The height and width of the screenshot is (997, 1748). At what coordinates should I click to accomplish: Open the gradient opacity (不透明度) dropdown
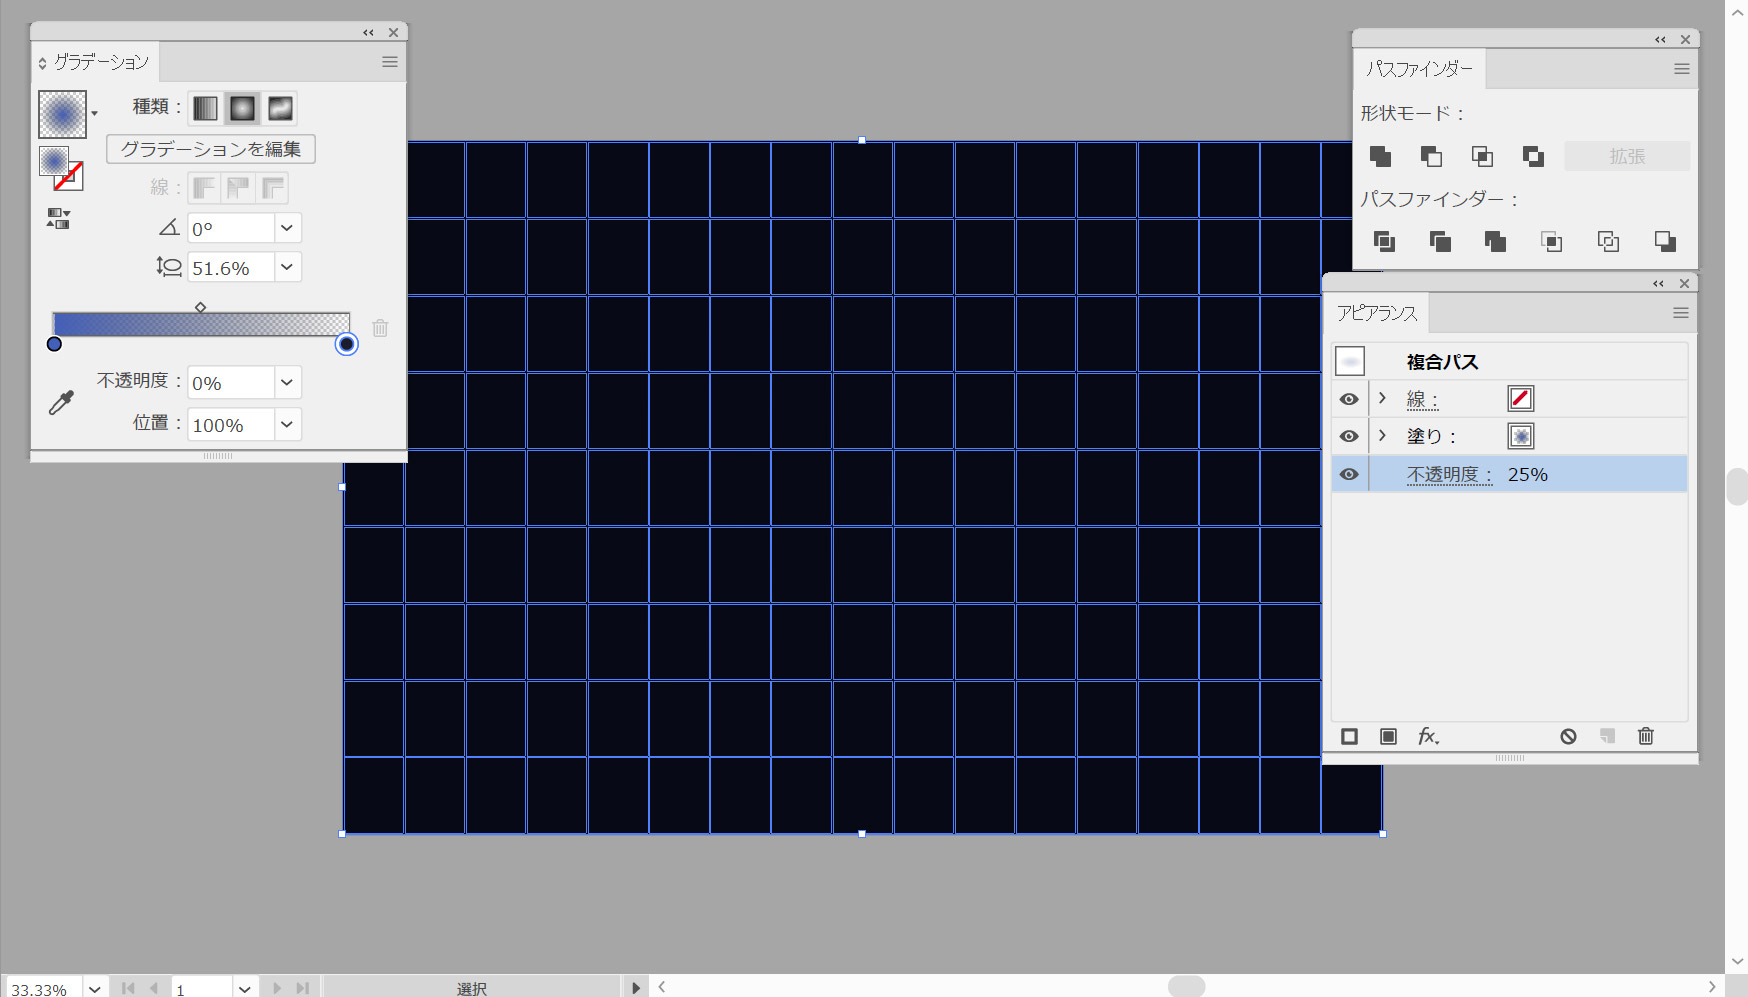287,382
